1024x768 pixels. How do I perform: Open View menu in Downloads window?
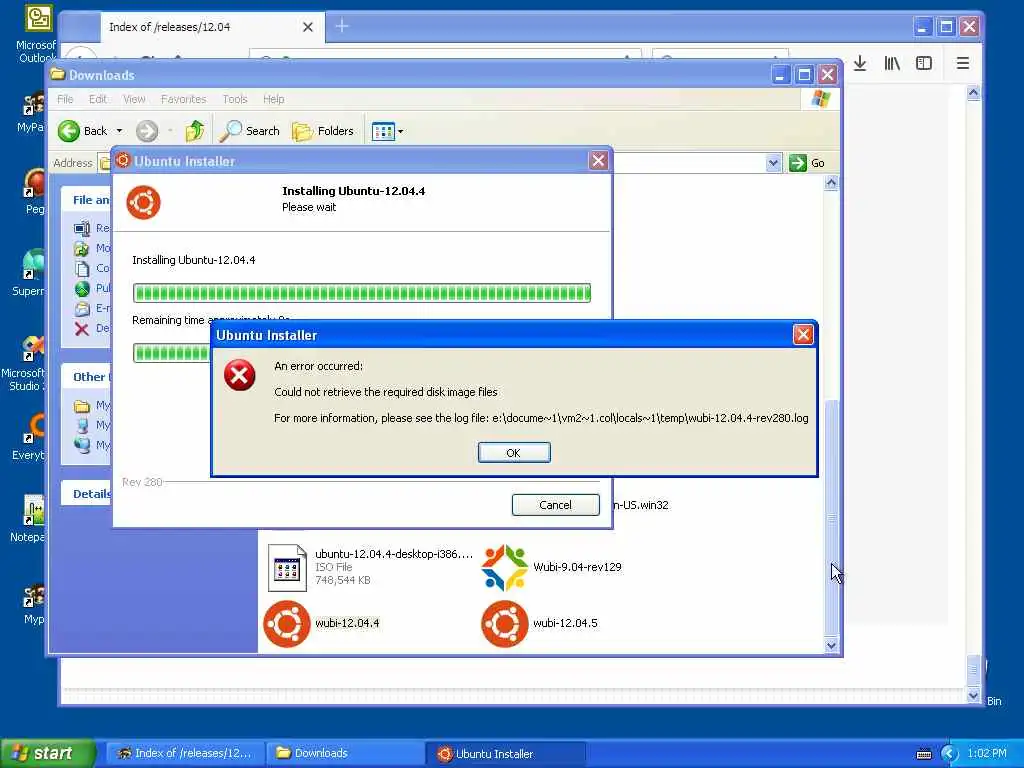tap(134, 99)
